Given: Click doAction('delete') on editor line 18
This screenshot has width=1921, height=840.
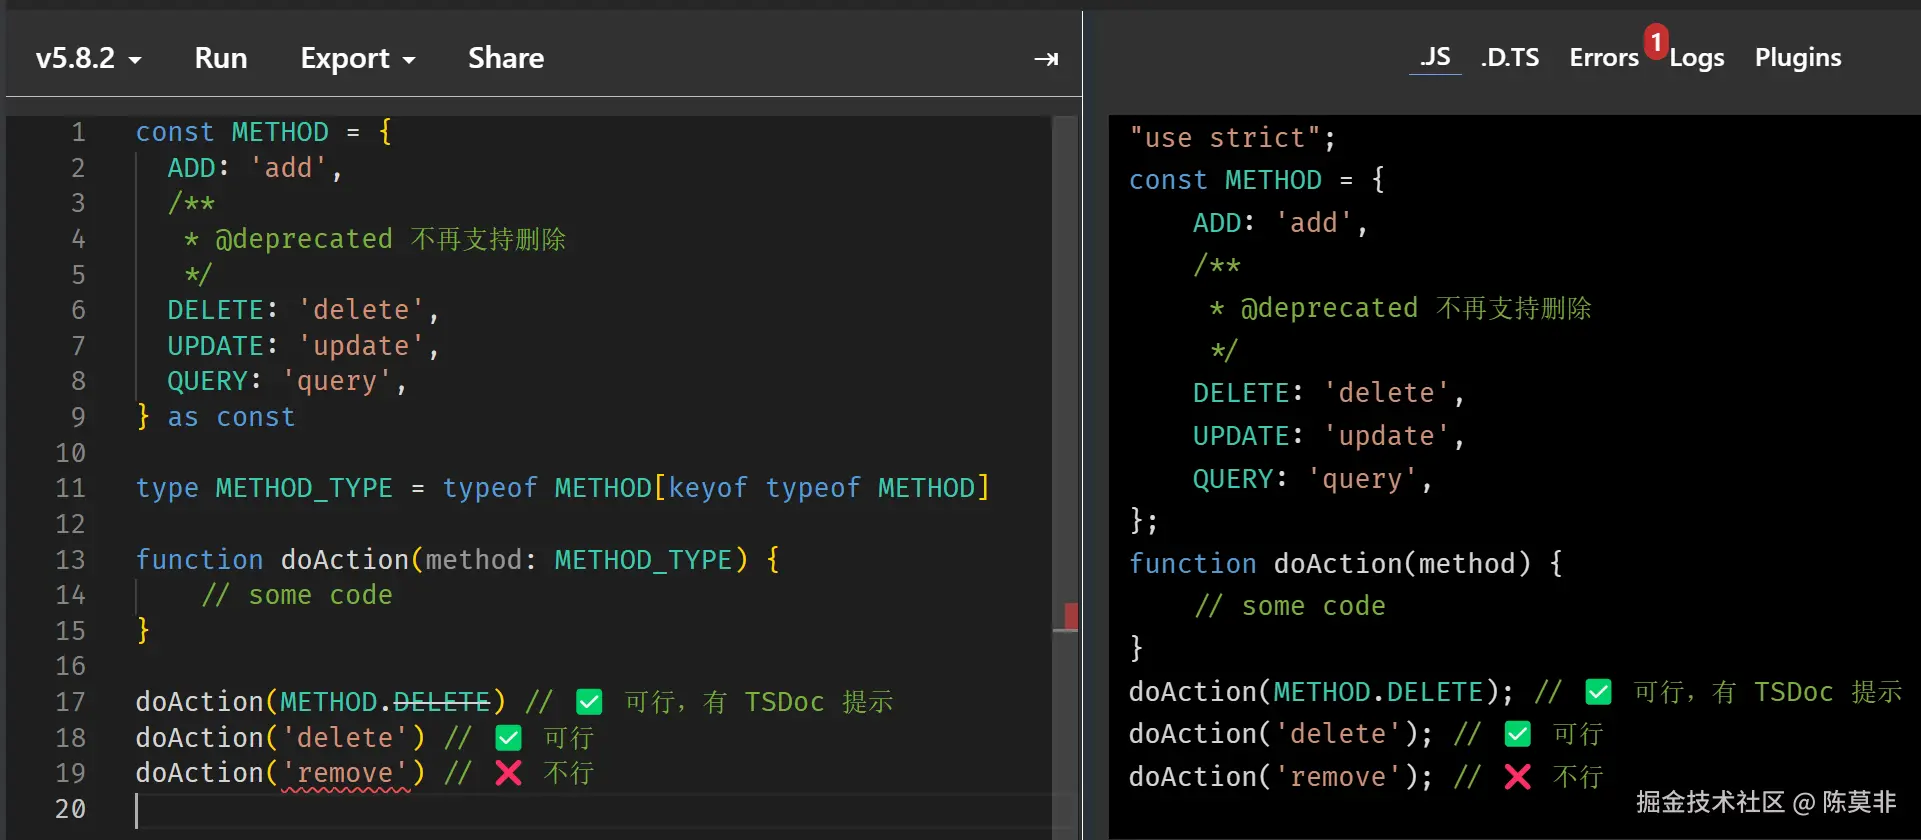Looking at the screenshot, I should [280, 738].
